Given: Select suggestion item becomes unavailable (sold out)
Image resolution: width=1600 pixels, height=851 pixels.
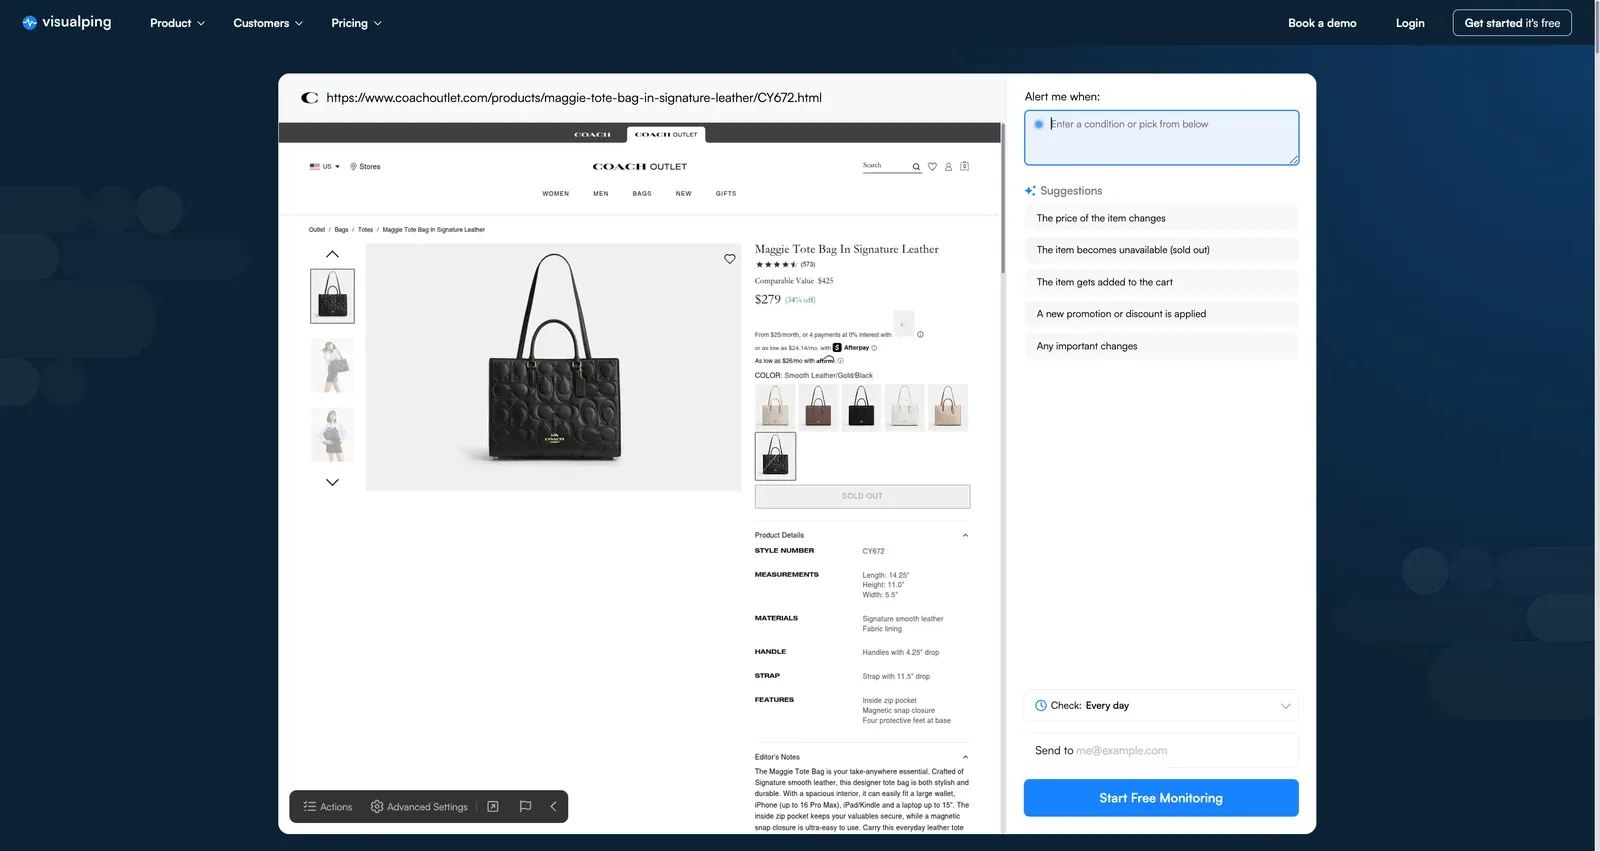Looking at the screenshot, I should pos(1161,250).
